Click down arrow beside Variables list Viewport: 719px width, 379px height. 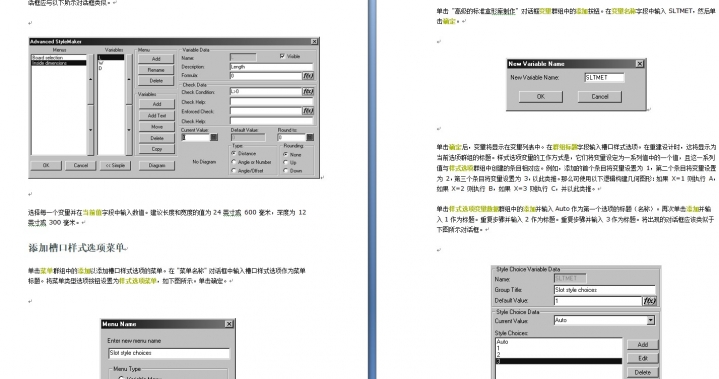point(129,130)
